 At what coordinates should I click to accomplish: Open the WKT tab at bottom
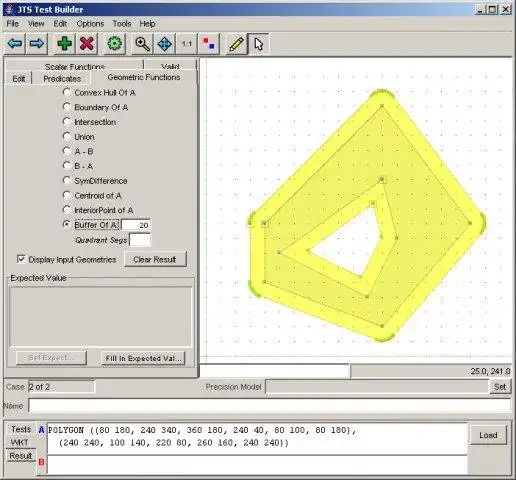pos(19,442)
